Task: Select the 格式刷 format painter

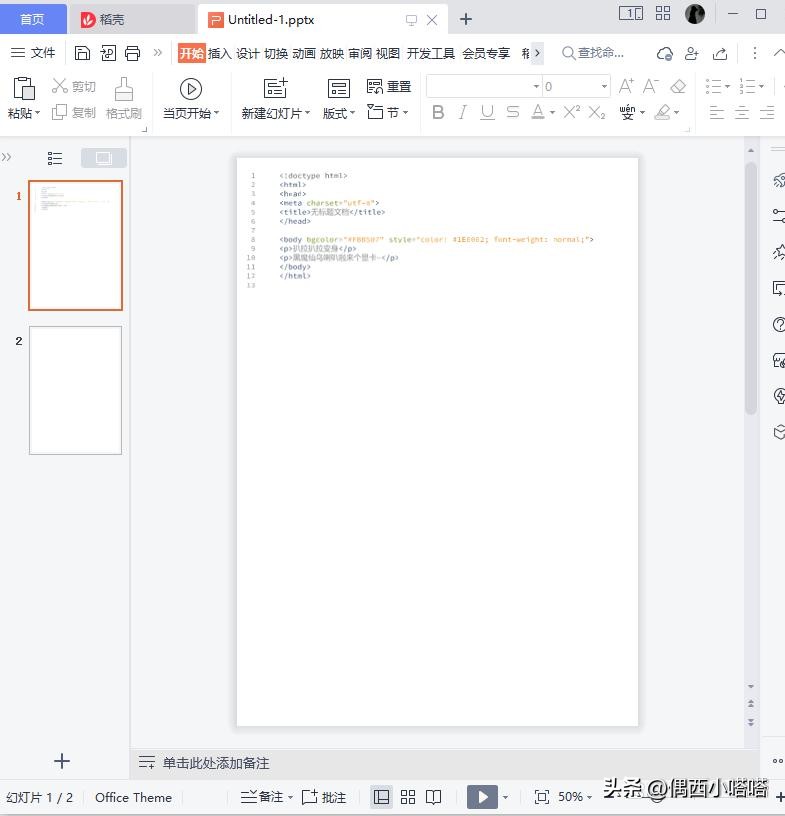Action: (x=124, y=98)
